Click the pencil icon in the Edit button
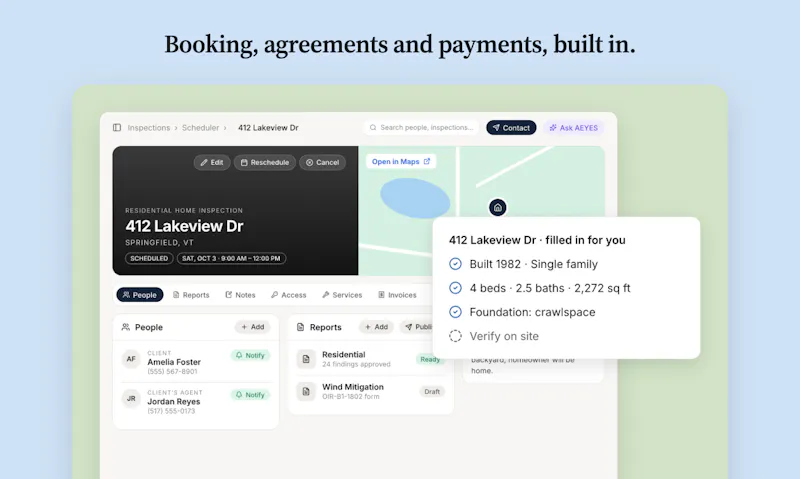 [204, 162]
